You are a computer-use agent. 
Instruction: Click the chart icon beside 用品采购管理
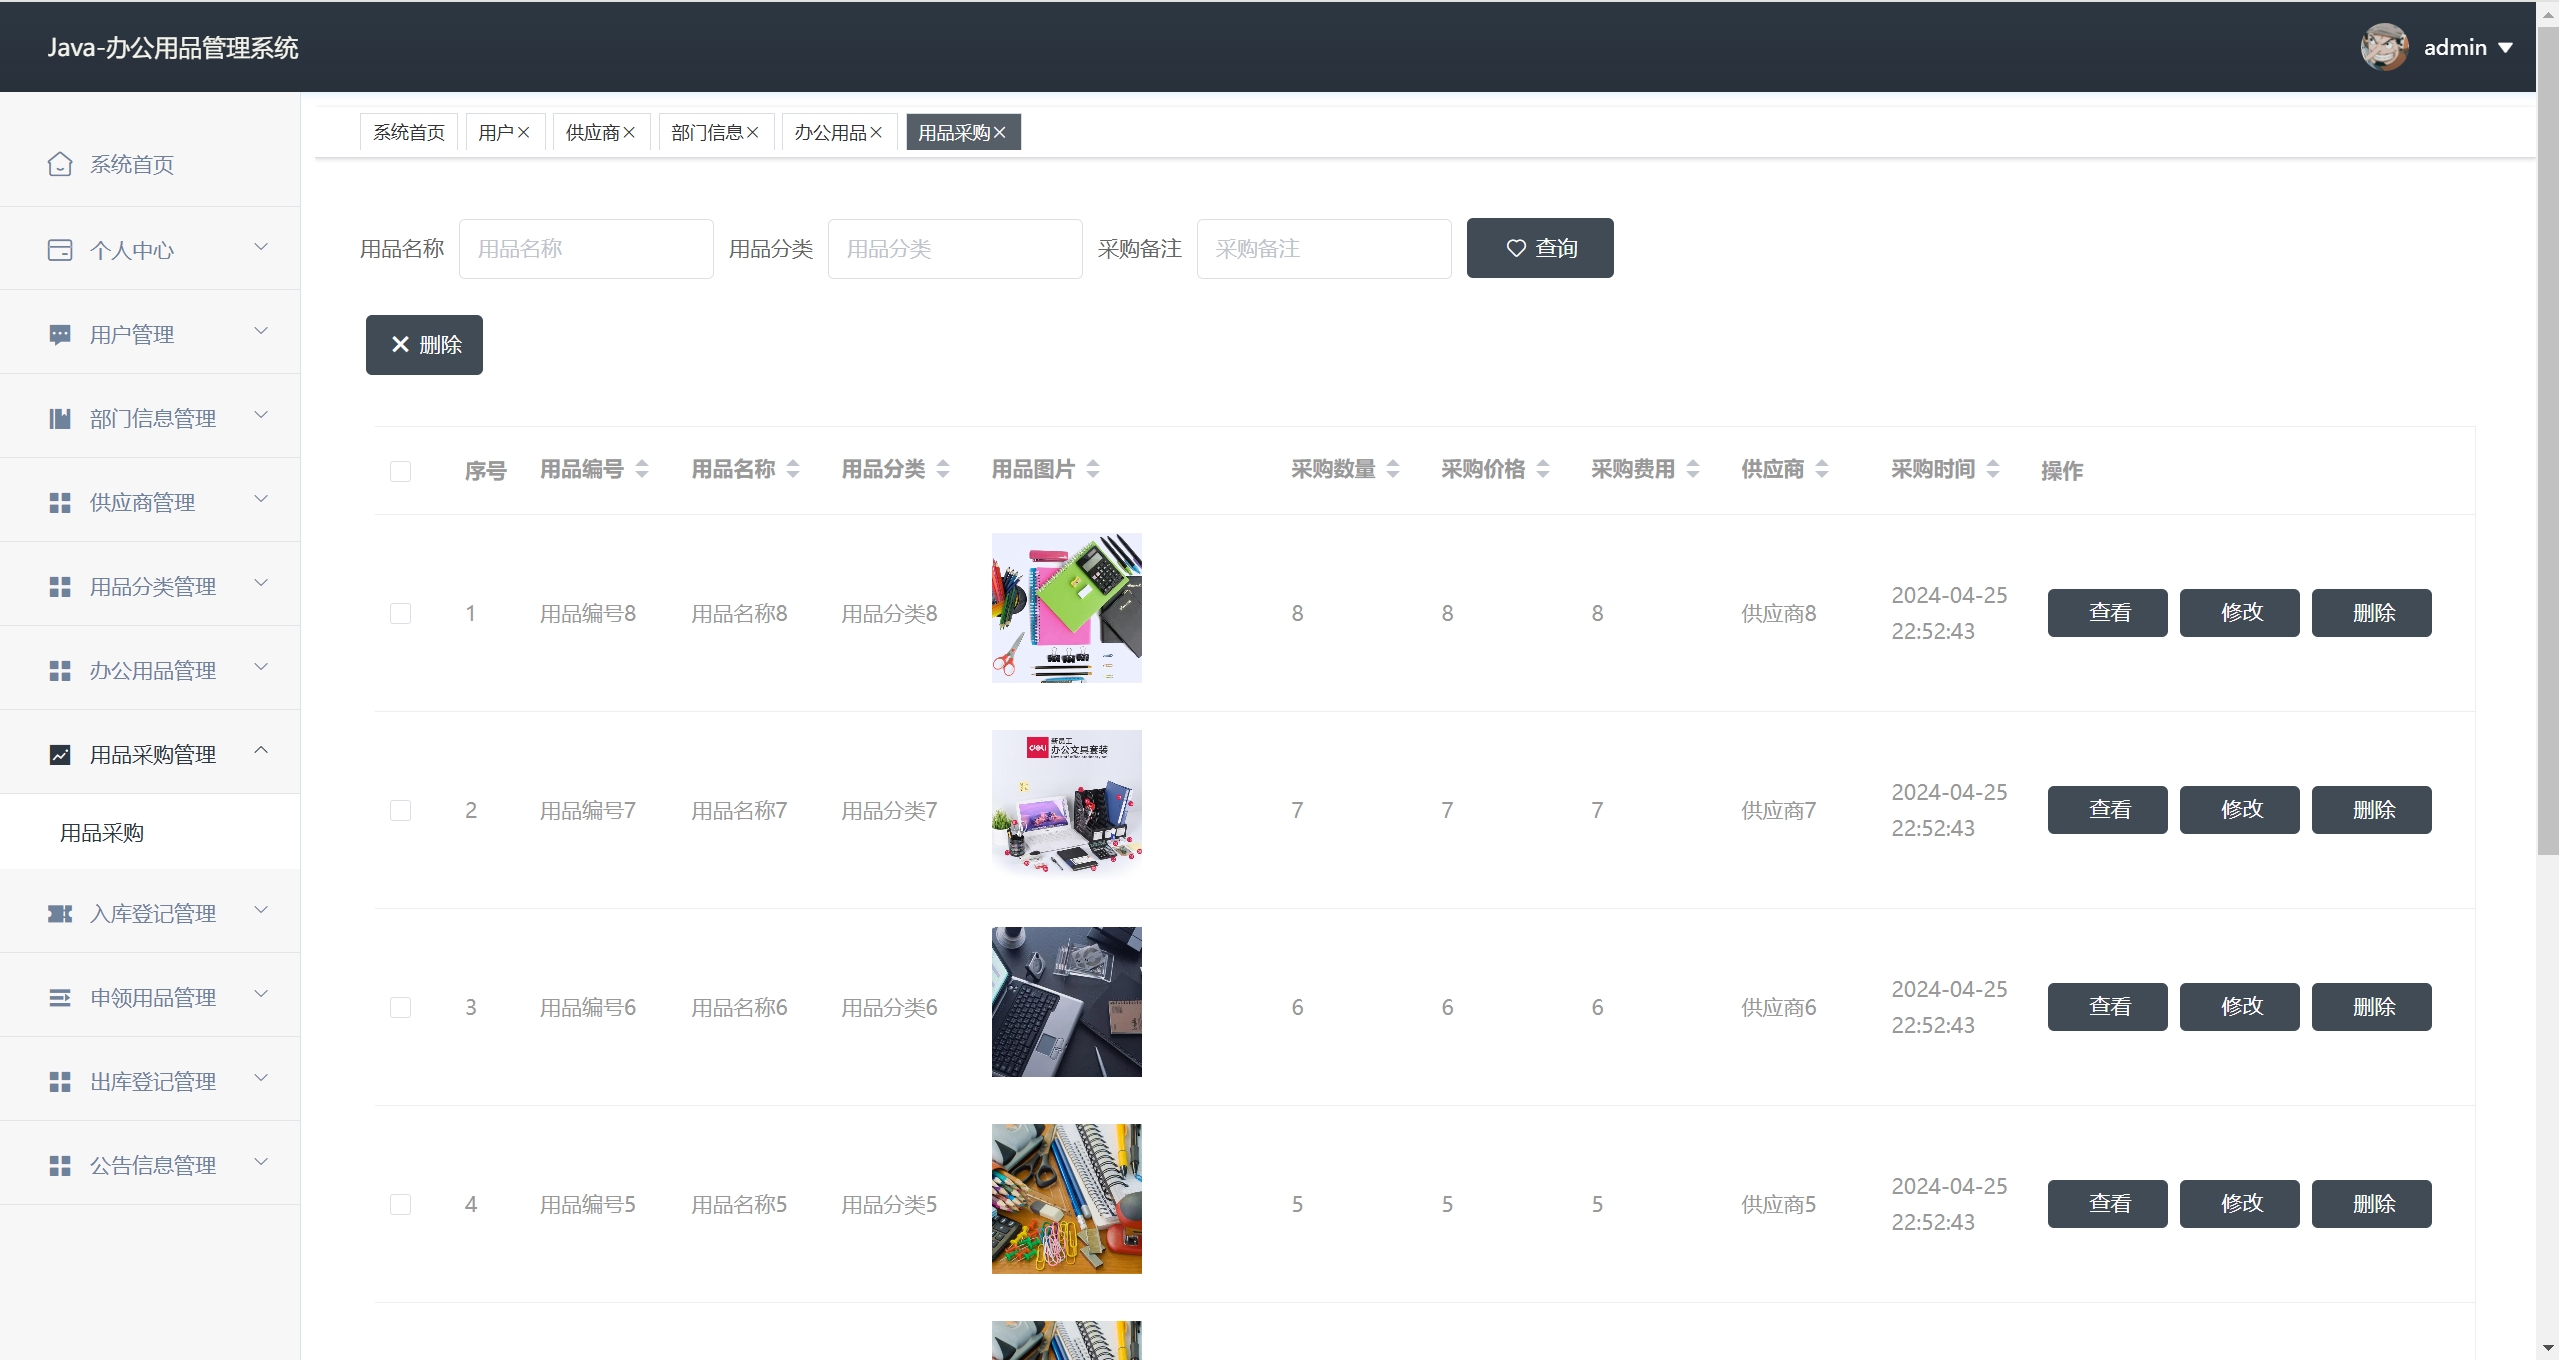pos(60,754)
